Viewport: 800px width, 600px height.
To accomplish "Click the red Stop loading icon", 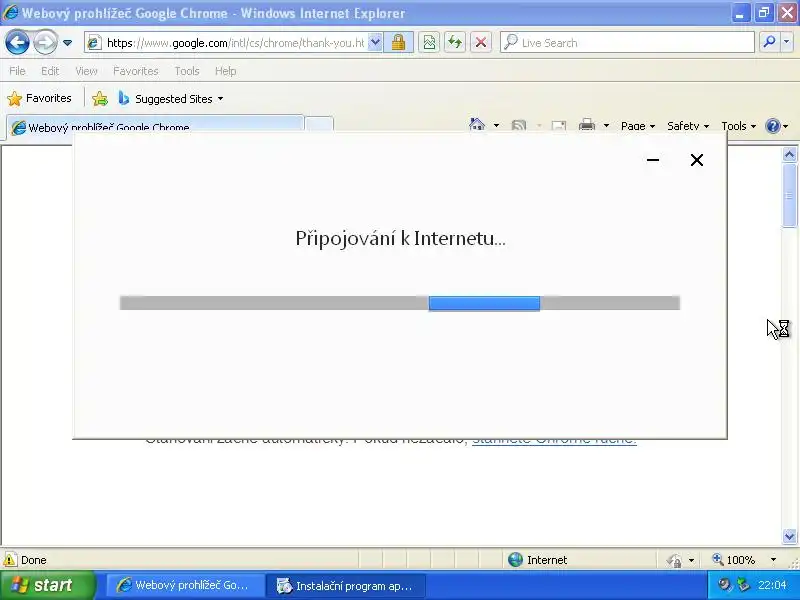I will [481, 43].
